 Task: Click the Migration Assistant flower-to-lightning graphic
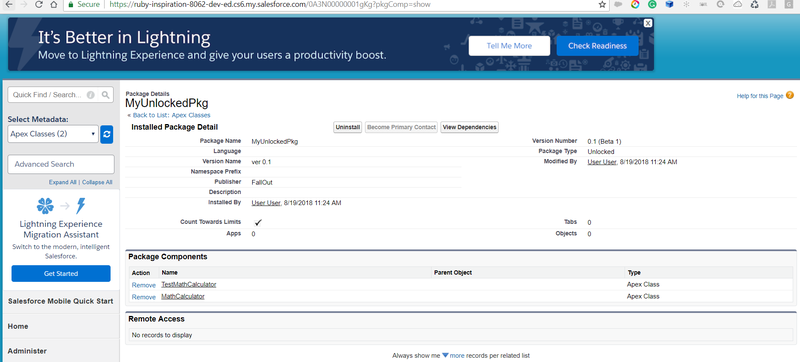[61, 205]
